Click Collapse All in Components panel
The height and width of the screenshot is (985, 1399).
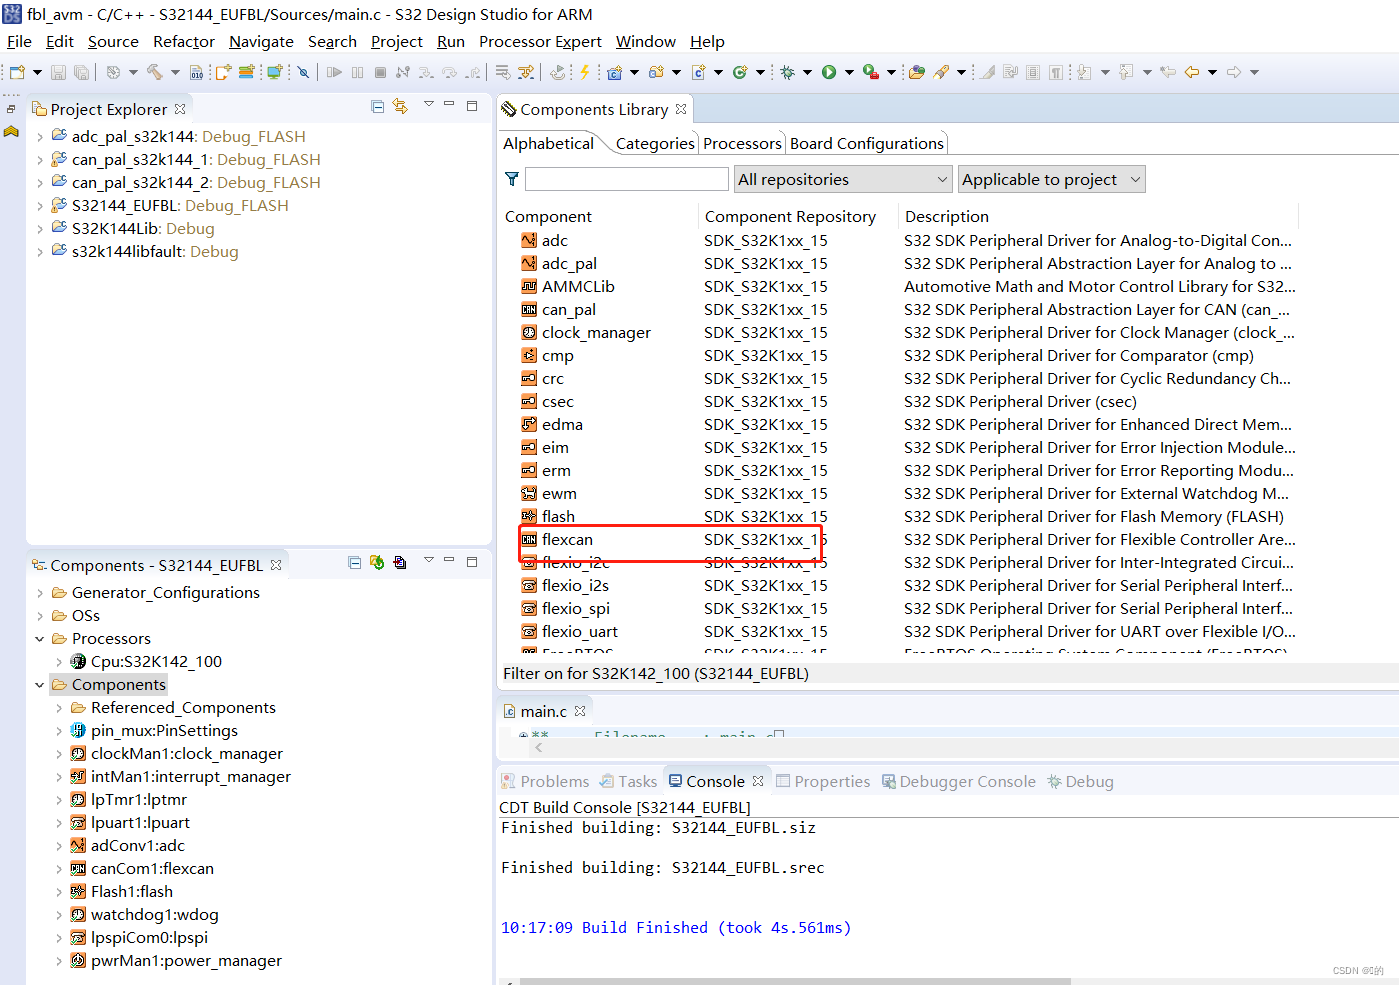(x=354, y=563)
